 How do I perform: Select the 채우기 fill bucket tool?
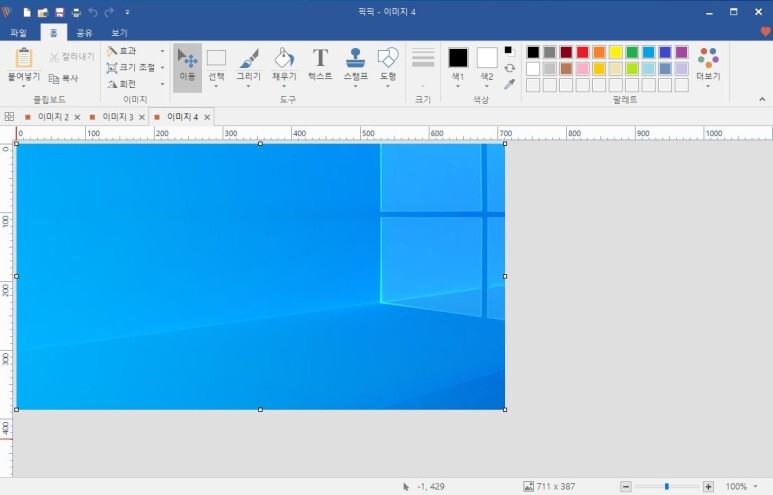[x=284, y=62]
